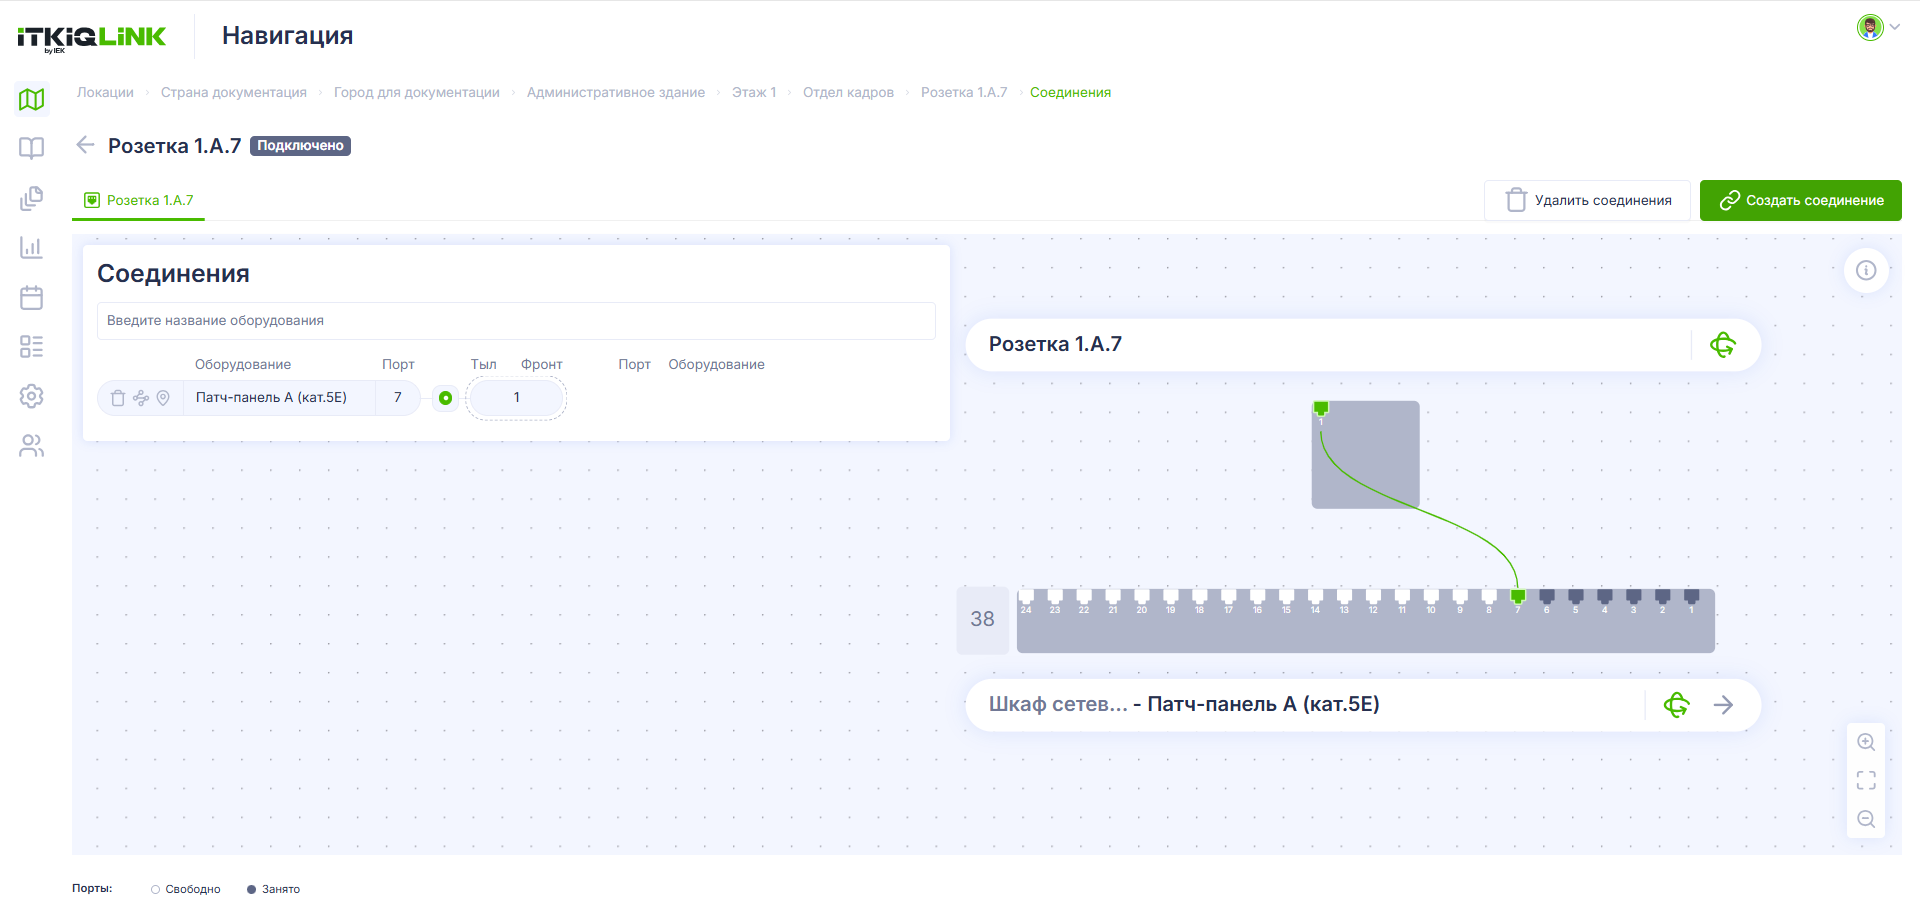This screenshot has width=1920, height=920.
Task: Toggle the green connection status indicator
Action: (x=446, y=398)
